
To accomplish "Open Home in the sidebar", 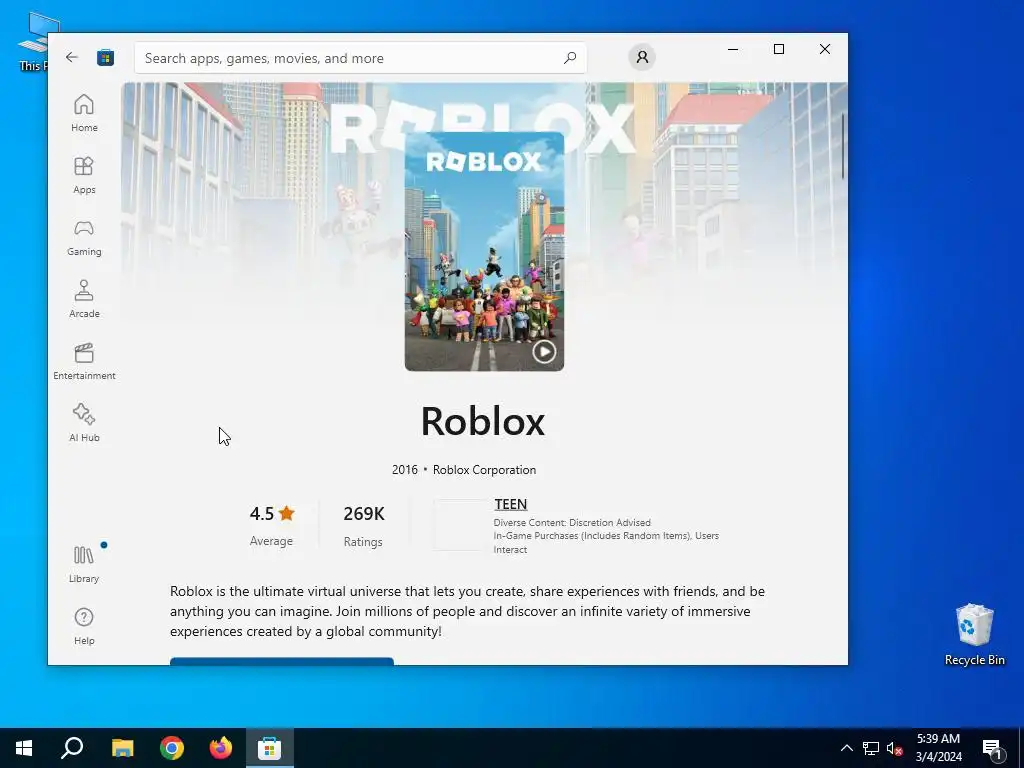I will [x=84, y=113].
